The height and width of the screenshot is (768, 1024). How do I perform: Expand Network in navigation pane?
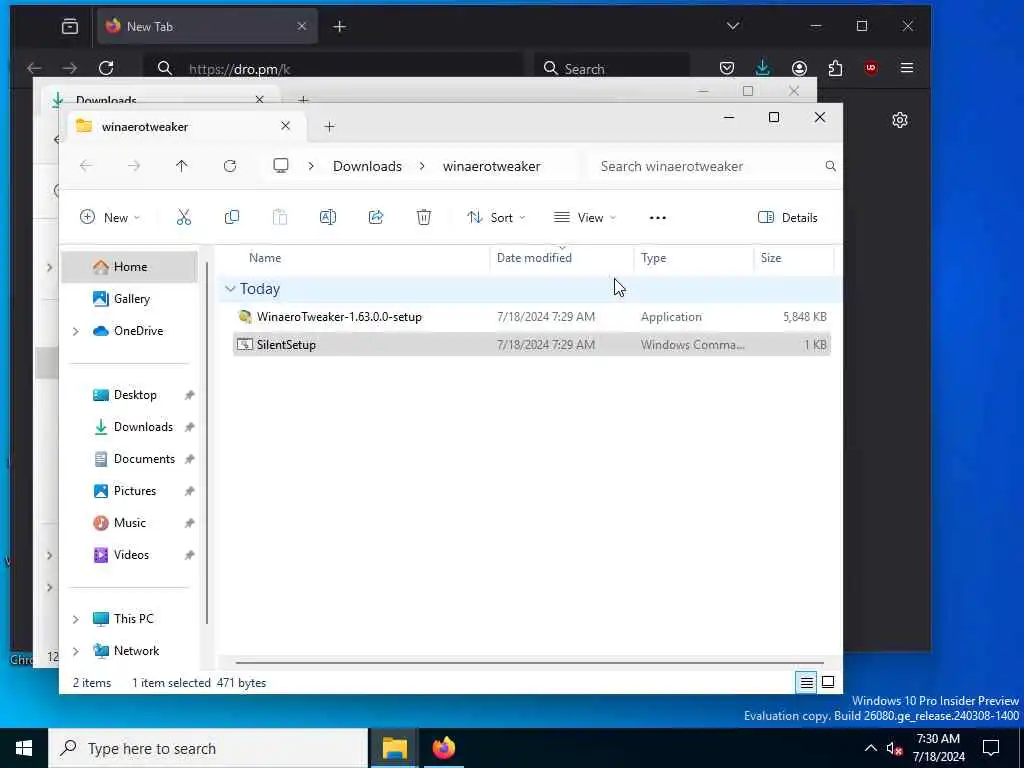click(76, 651)
